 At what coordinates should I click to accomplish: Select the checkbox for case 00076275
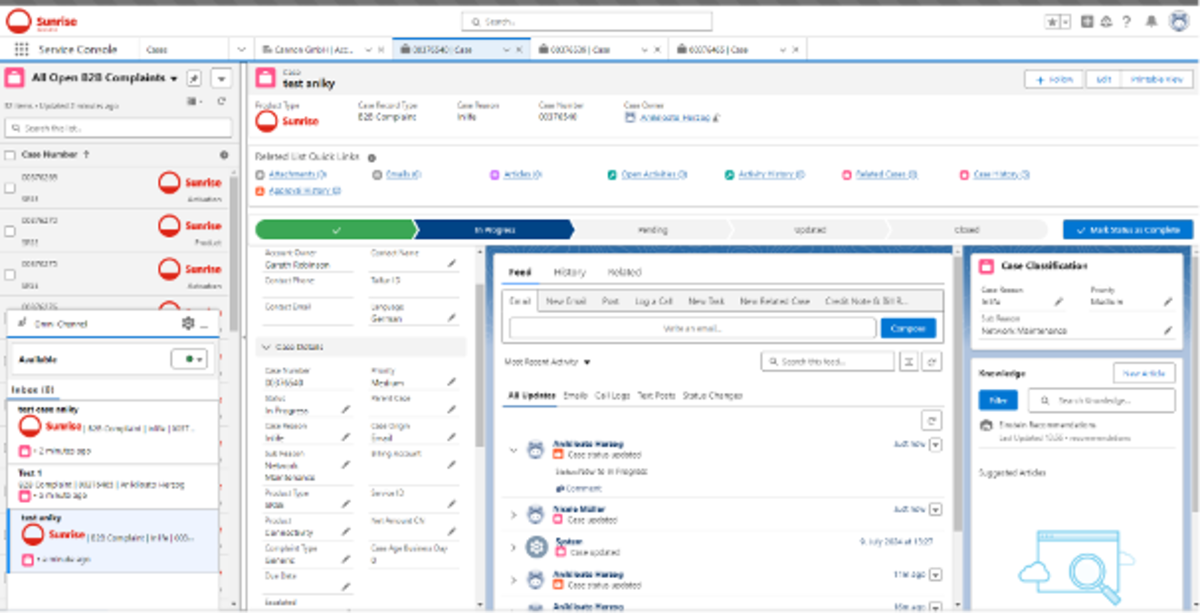(10, 274)
